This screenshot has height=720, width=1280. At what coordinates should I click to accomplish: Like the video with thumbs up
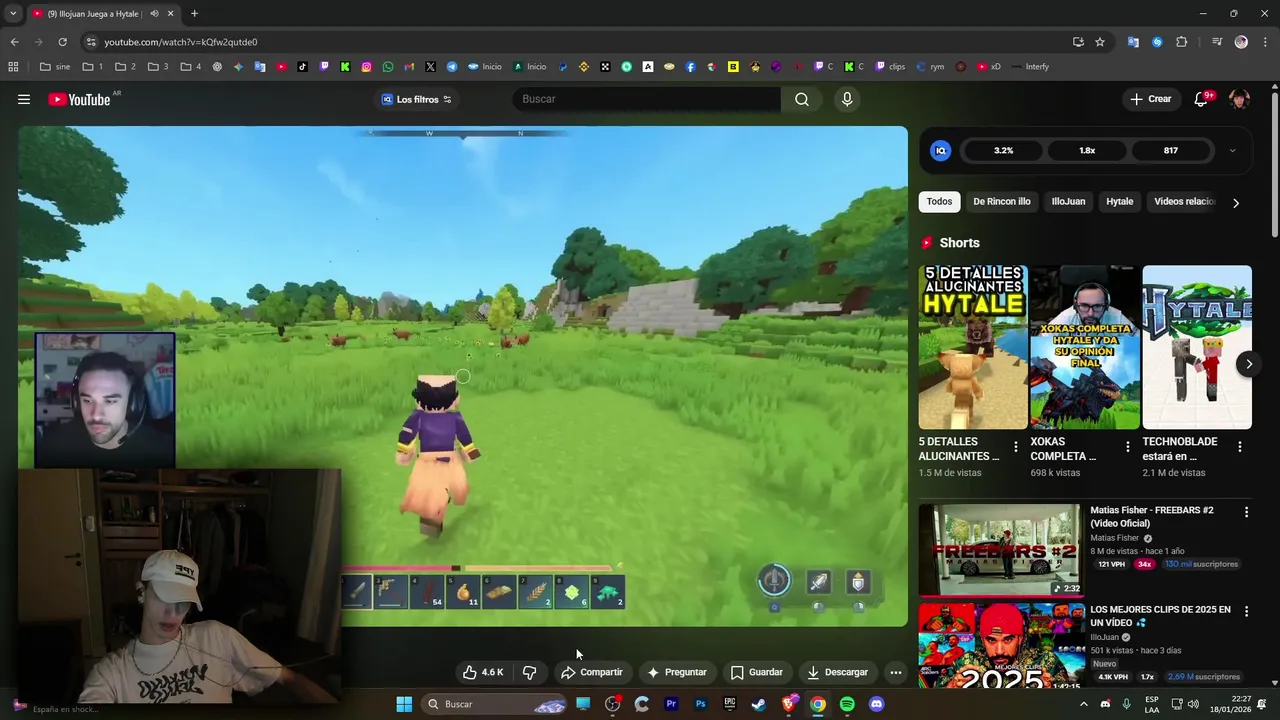click(x=482, y=672)
